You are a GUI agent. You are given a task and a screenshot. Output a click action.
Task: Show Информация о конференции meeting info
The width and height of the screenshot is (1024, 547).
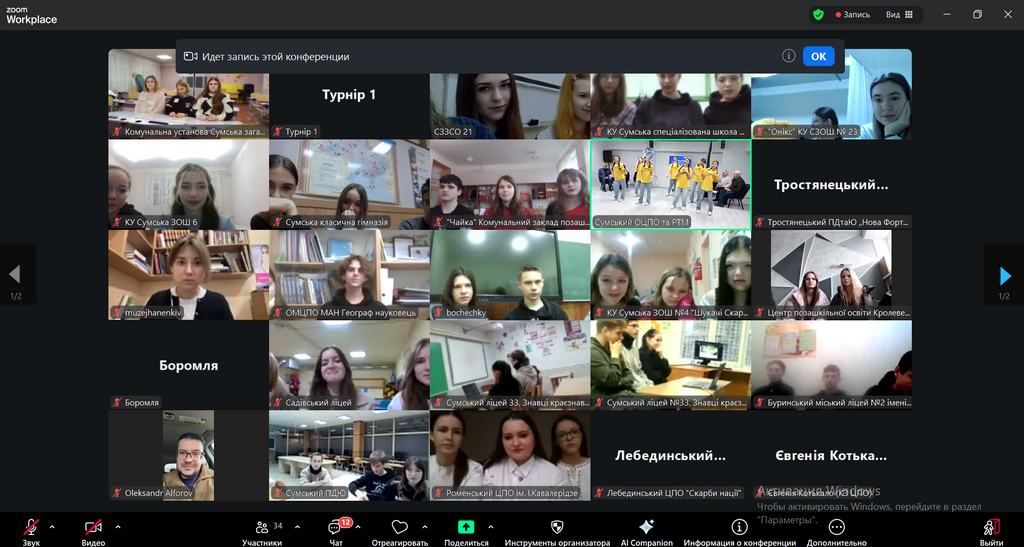point(739,528)
